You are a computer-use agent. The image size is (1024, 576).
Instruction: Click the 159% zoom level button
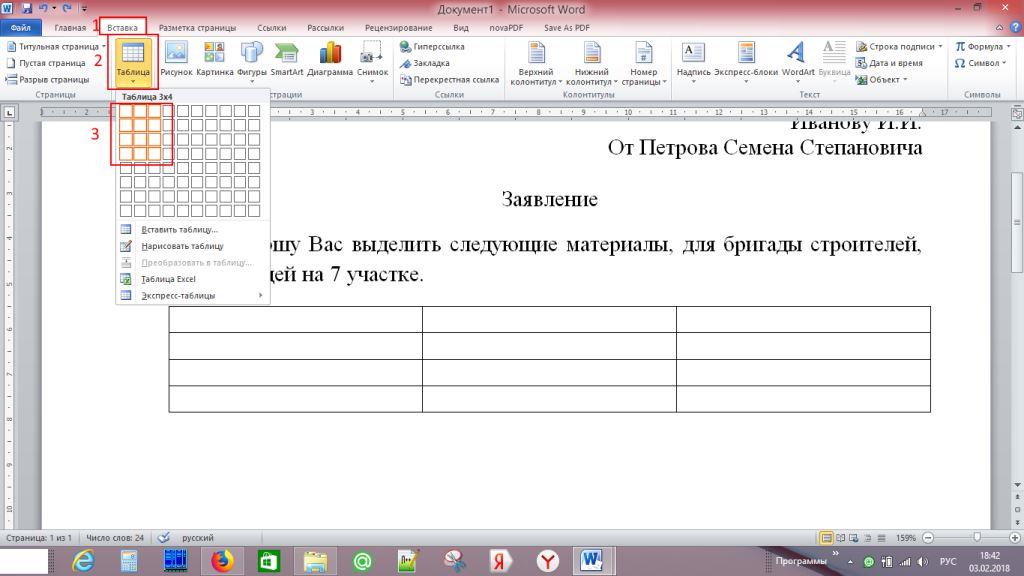pyautogui.click(x=905, y=538)
